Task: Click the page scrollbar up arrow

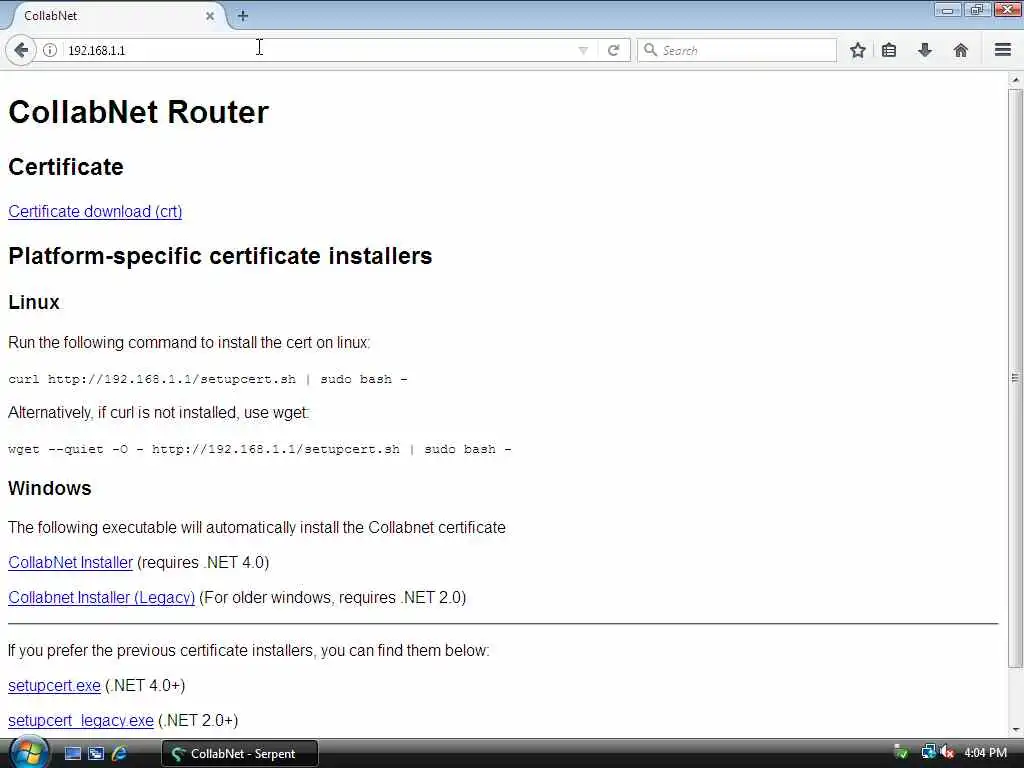Action: pos(1015,80)
